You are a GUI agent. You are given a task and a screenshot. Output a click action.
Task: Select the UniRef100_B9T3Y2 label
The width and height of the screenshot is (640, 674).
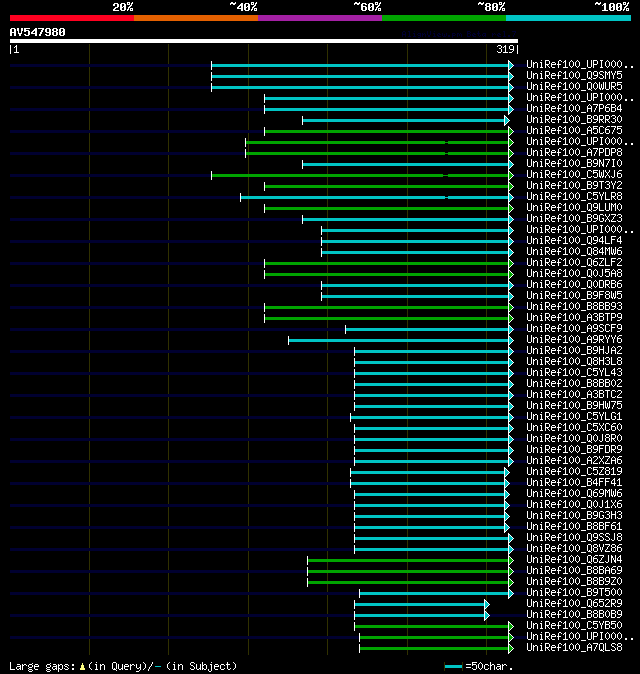pos(574,186)
